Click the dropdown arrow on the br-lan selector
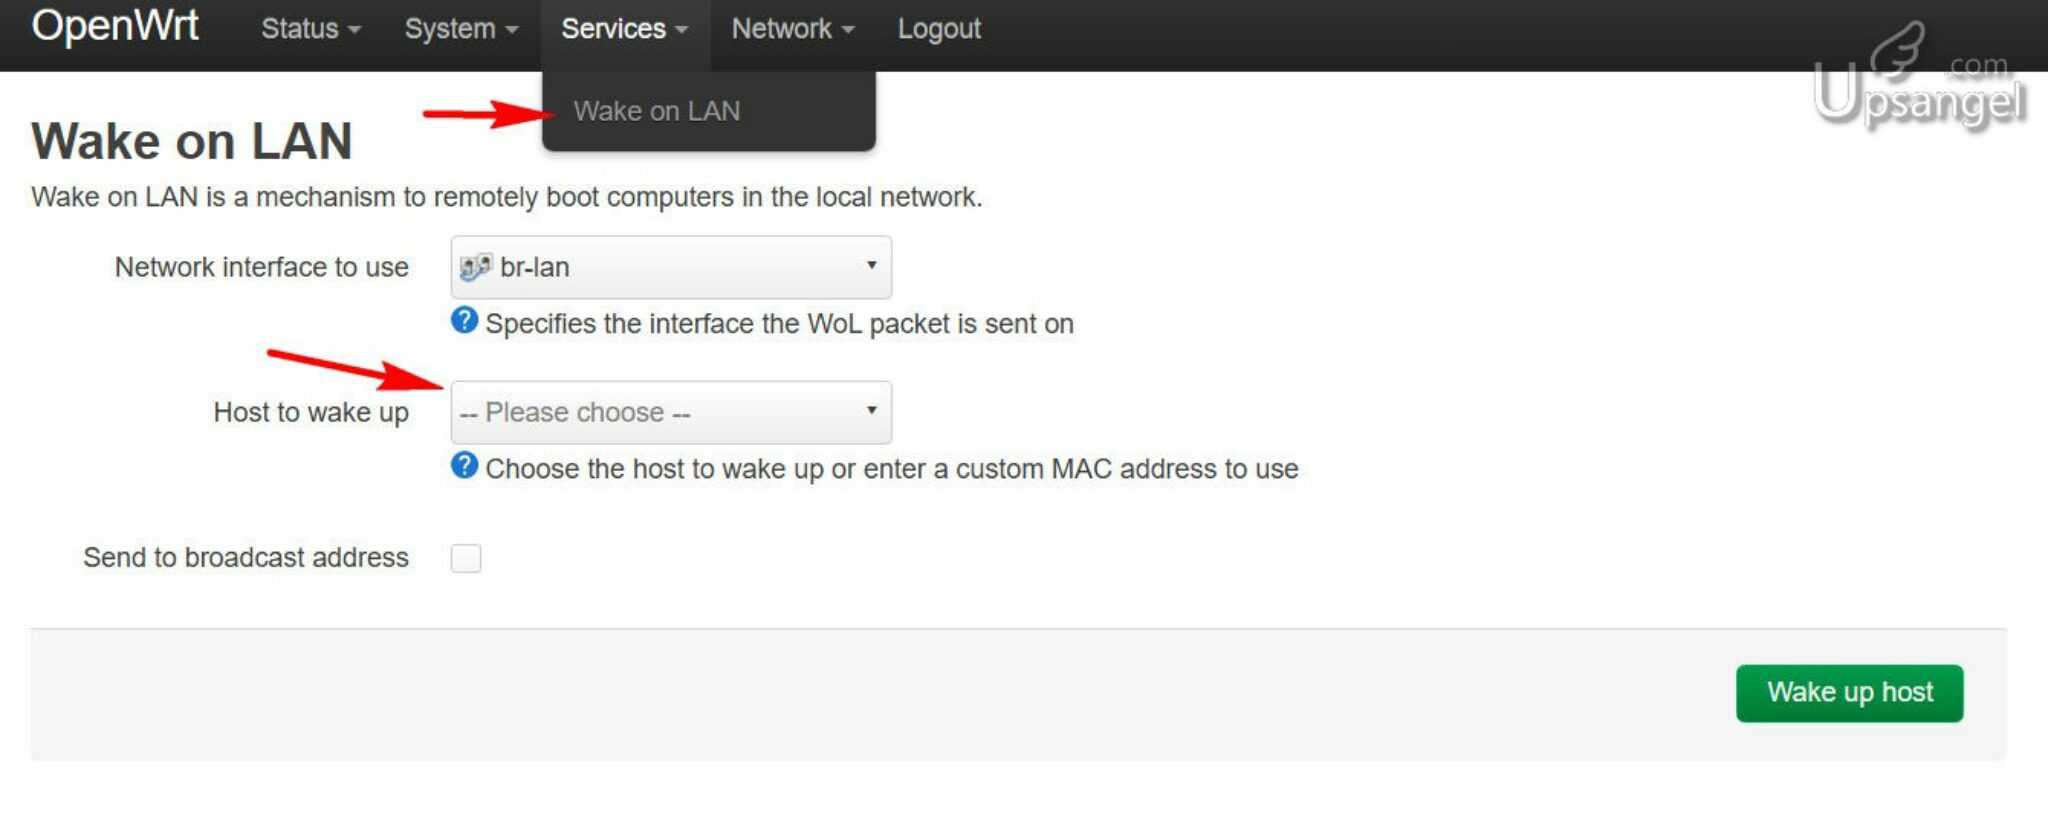The height and width of the screenshot is (816, 2048). 869,266
